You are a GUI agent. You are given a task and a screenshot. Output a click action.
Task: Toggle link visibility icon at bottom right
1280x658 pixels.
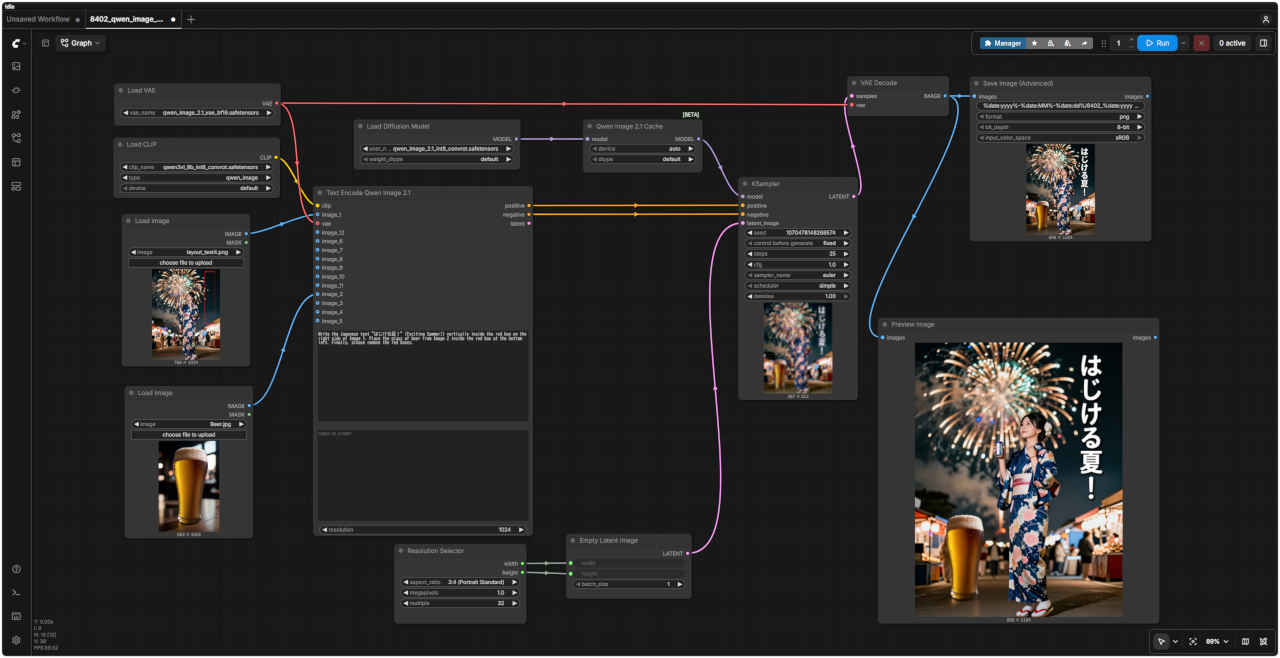(x=1264, y=641)
